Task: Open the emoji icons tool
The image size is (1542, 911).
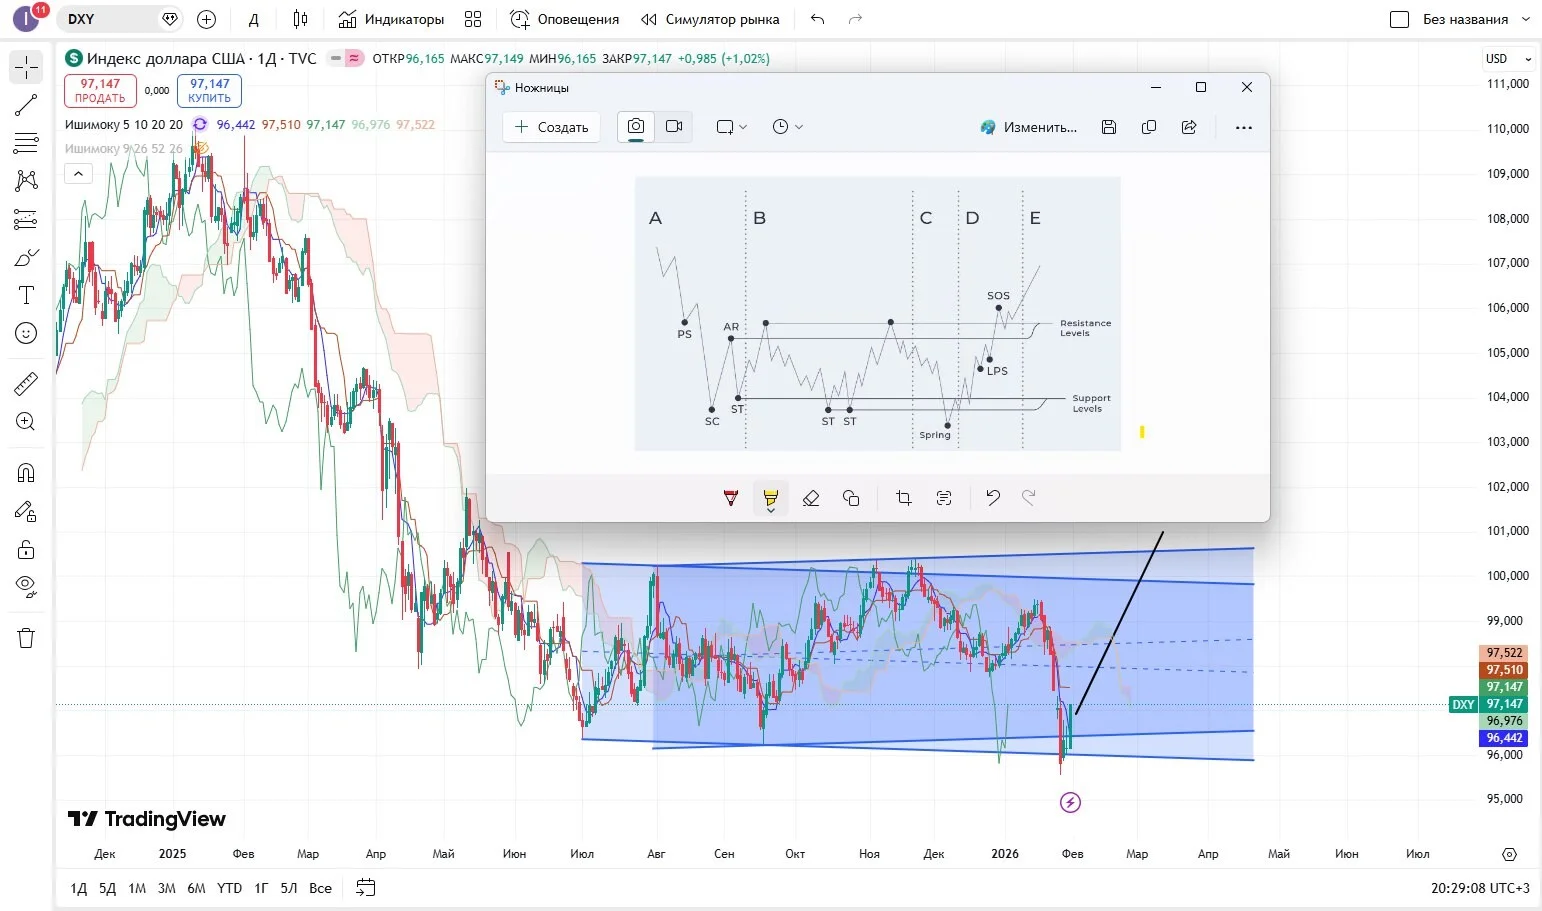Action: [x=26, y=333]
